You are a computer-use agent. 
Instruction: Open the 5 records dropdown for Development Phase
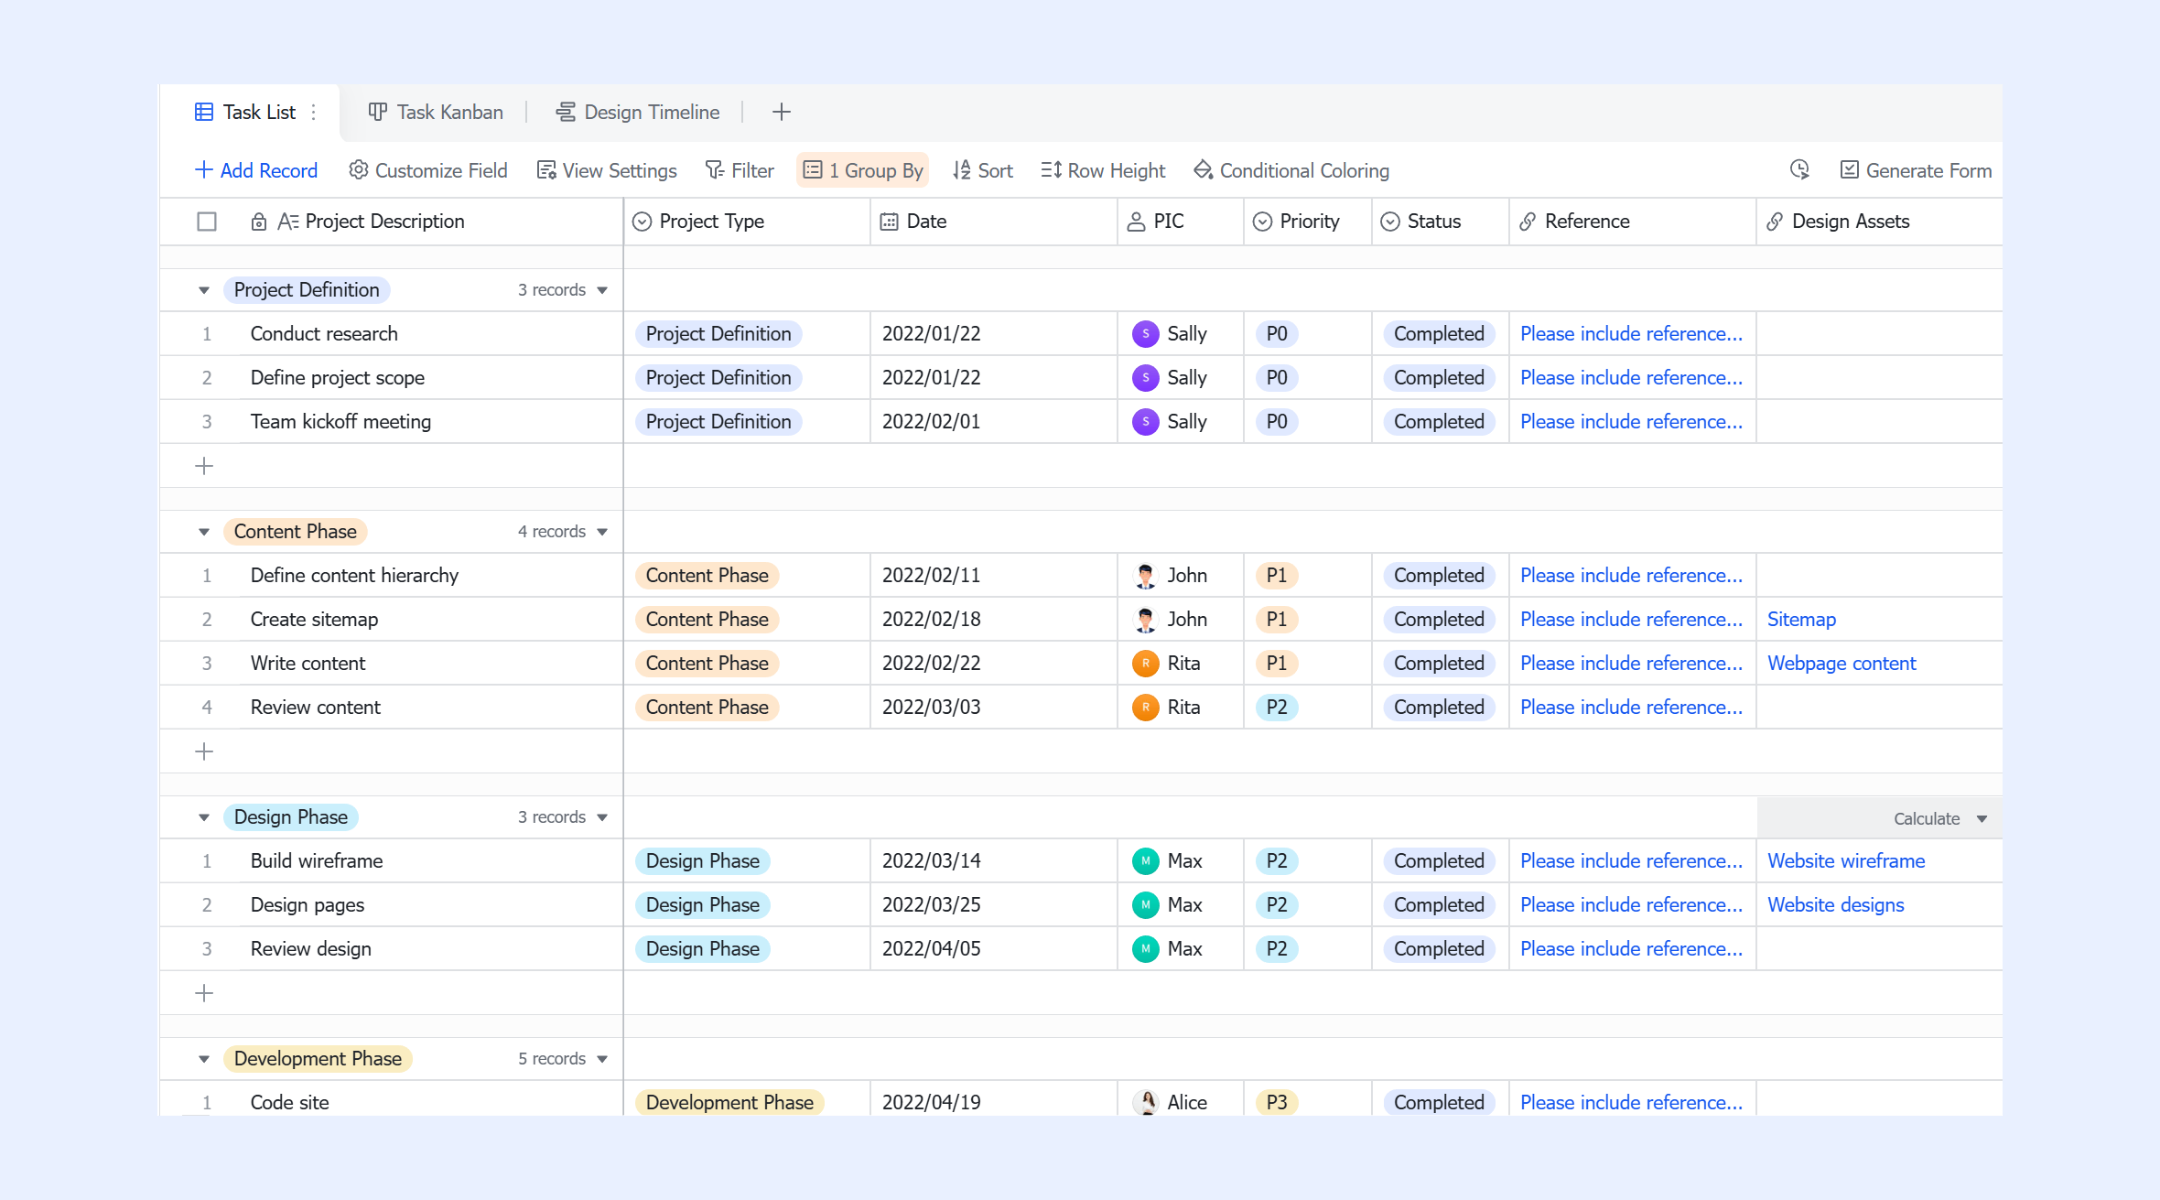[x=563, y=1058]
